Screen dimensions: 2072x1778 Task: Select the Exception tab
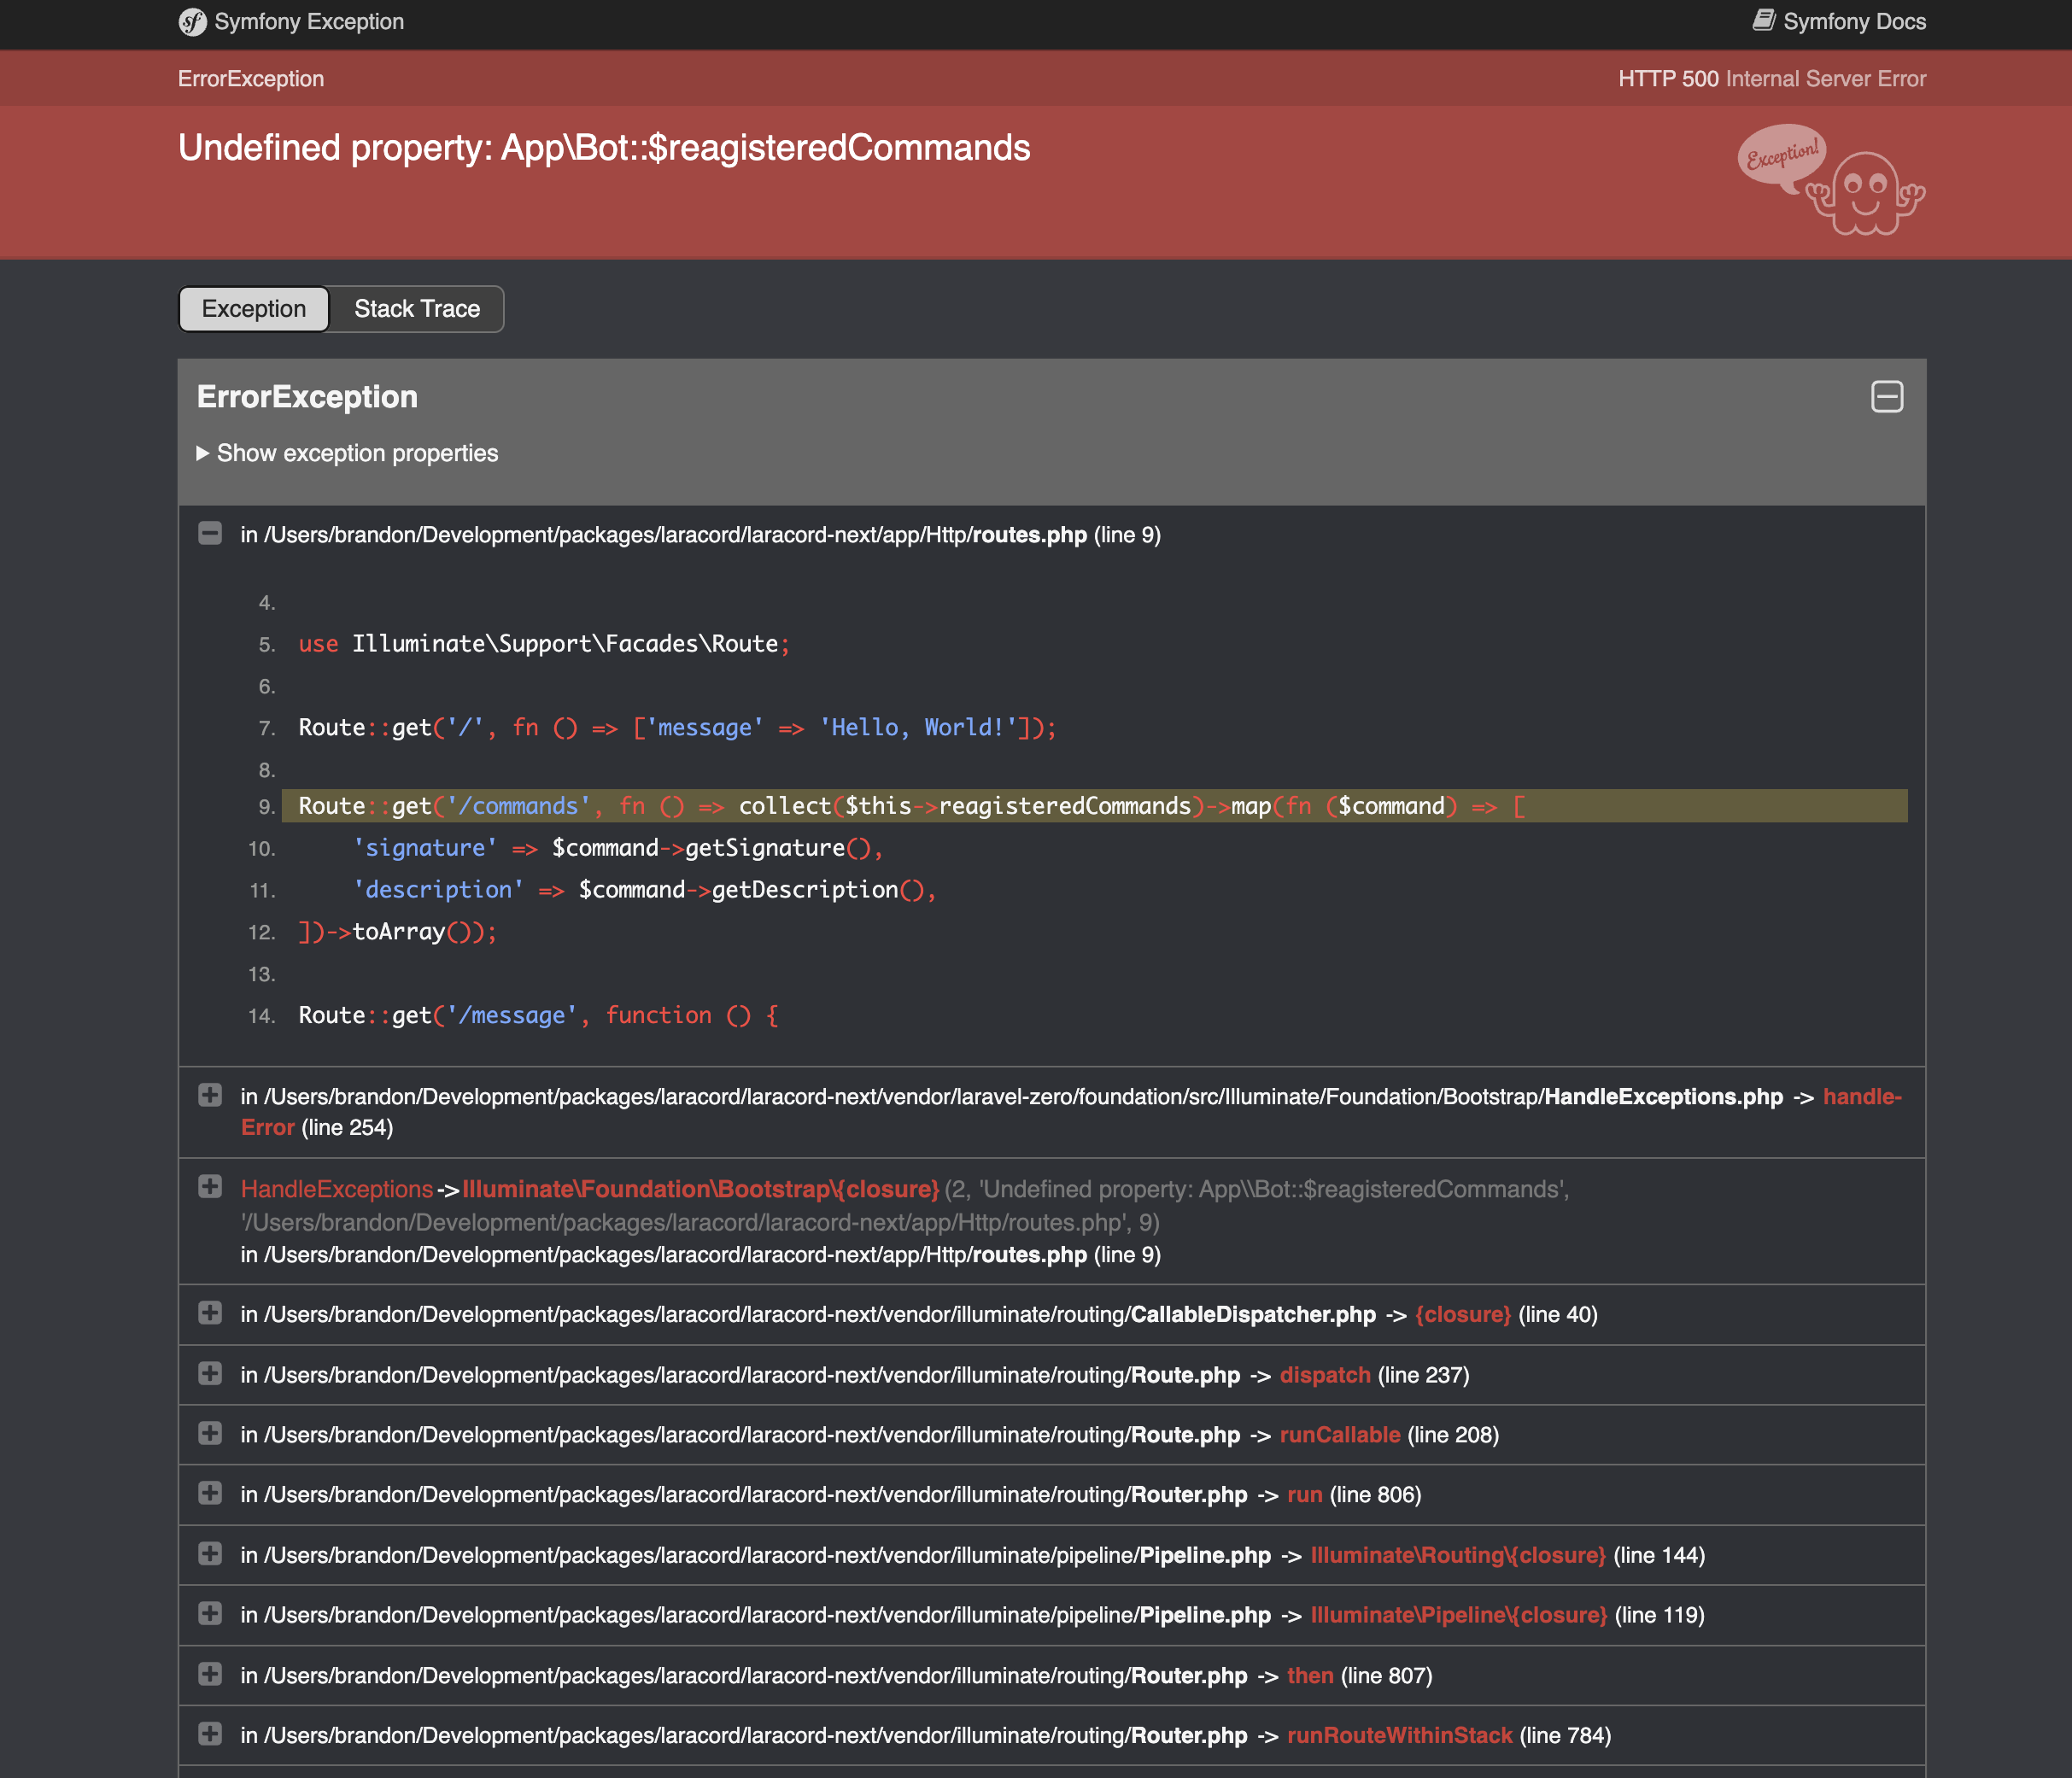(x=254, y=309)
